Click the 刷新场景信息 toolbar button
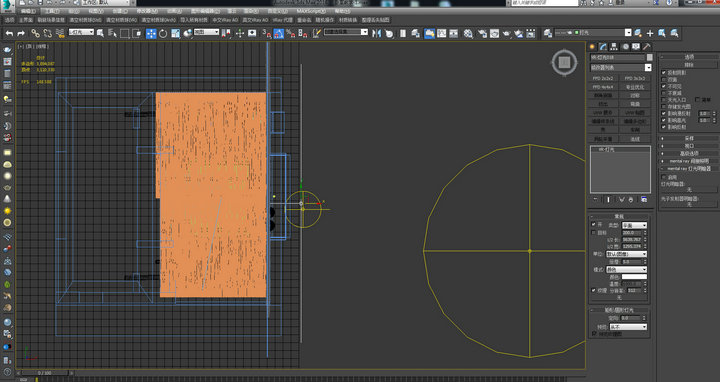720x382 pixels. [x=51, y=20]
